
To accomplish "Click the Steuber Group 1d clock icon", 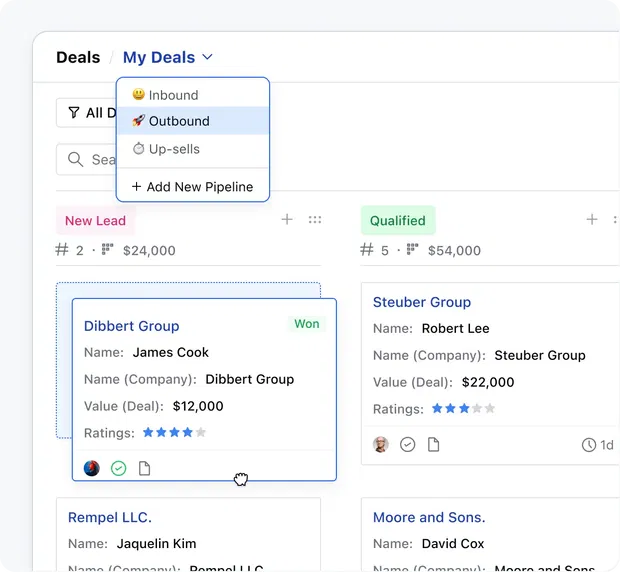I will point(589,445).
